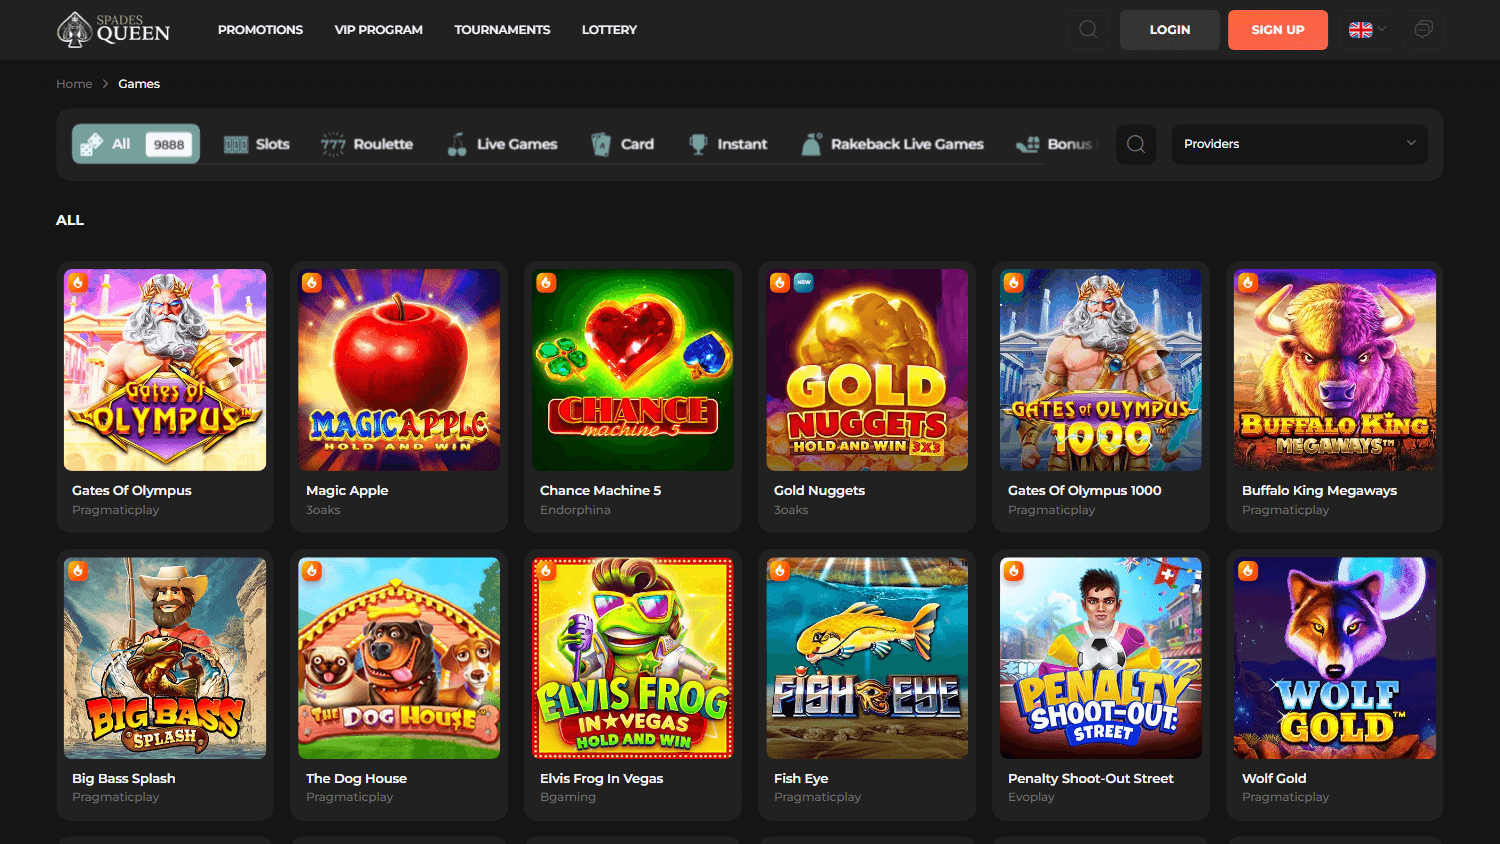The height and width of the screenshot is (844, 1500).
Task: Click the Slots reel icon
Action: 236,144
